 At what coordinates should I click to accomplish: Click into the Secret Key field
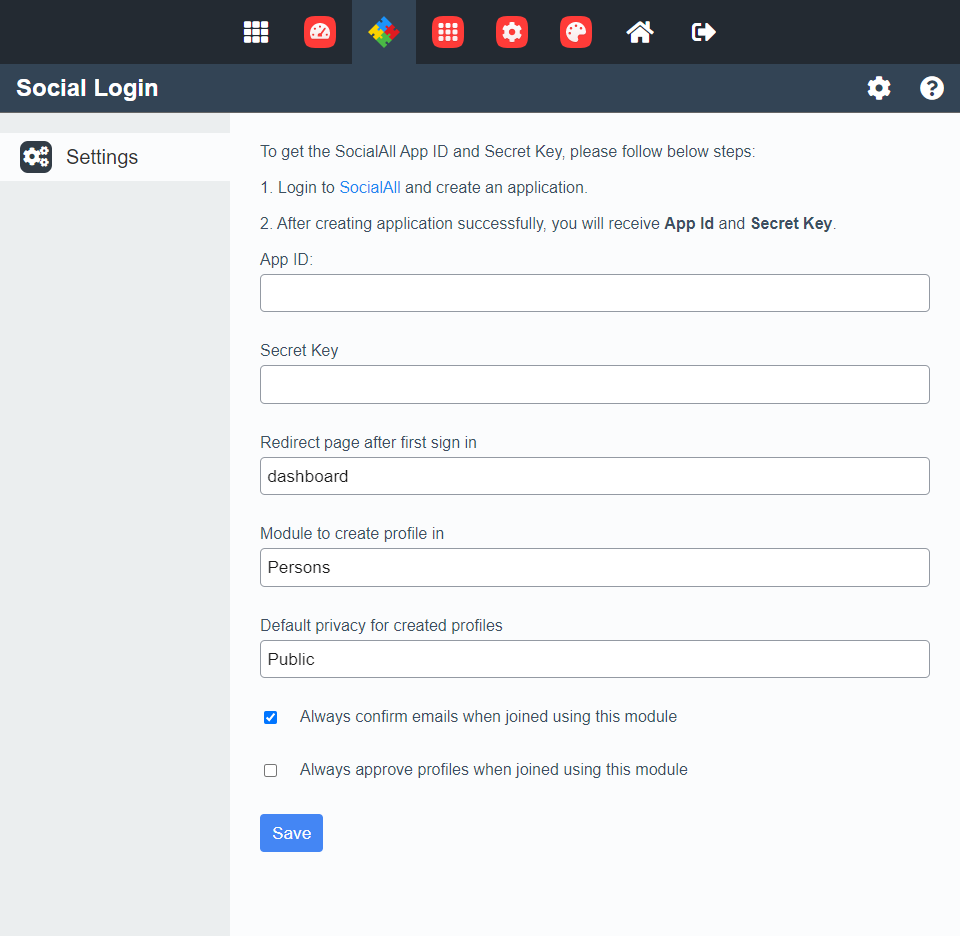click(x=594, y=384)
